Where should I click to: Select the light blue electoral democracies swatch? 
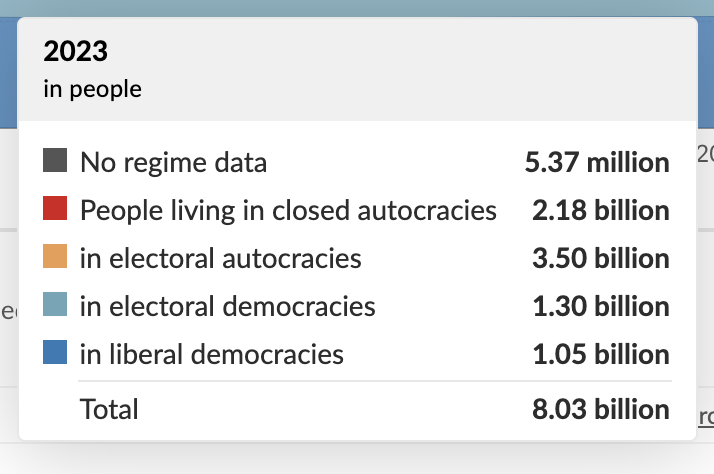55,304
